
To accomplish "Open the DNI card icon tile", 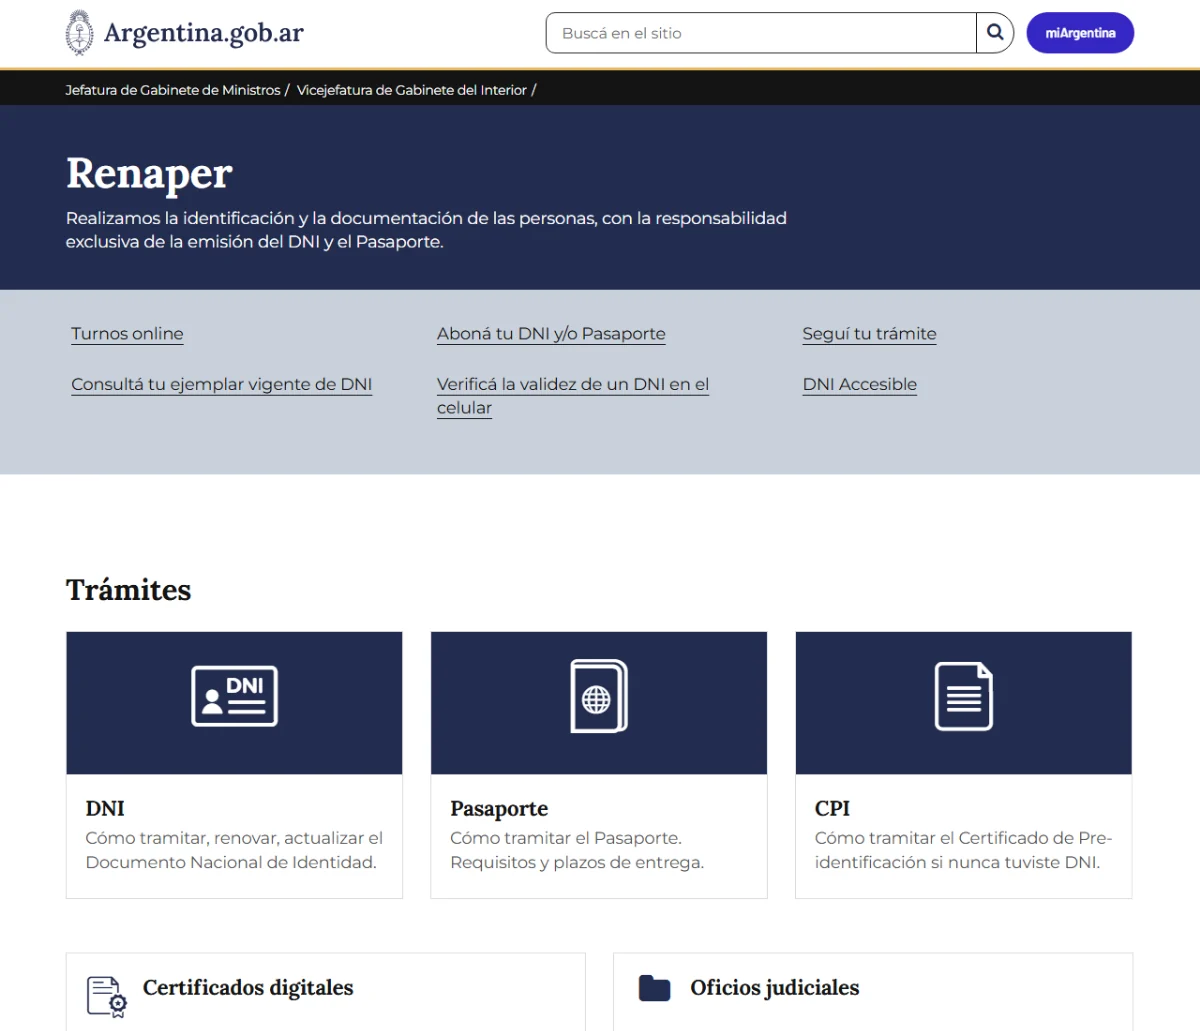I will pyautogui.click(x=234, y=703).
